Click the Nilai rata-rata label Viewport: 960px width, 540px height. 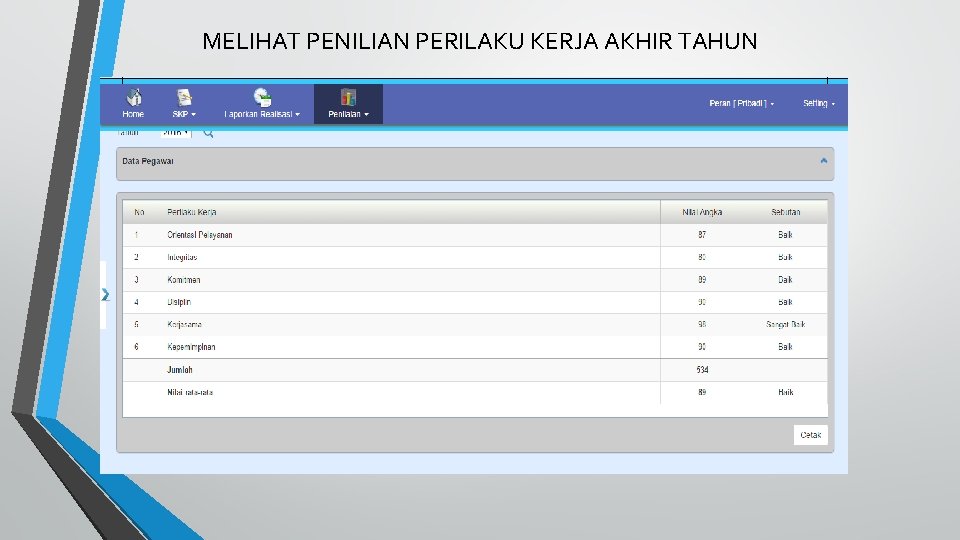[x=190, y=392]
